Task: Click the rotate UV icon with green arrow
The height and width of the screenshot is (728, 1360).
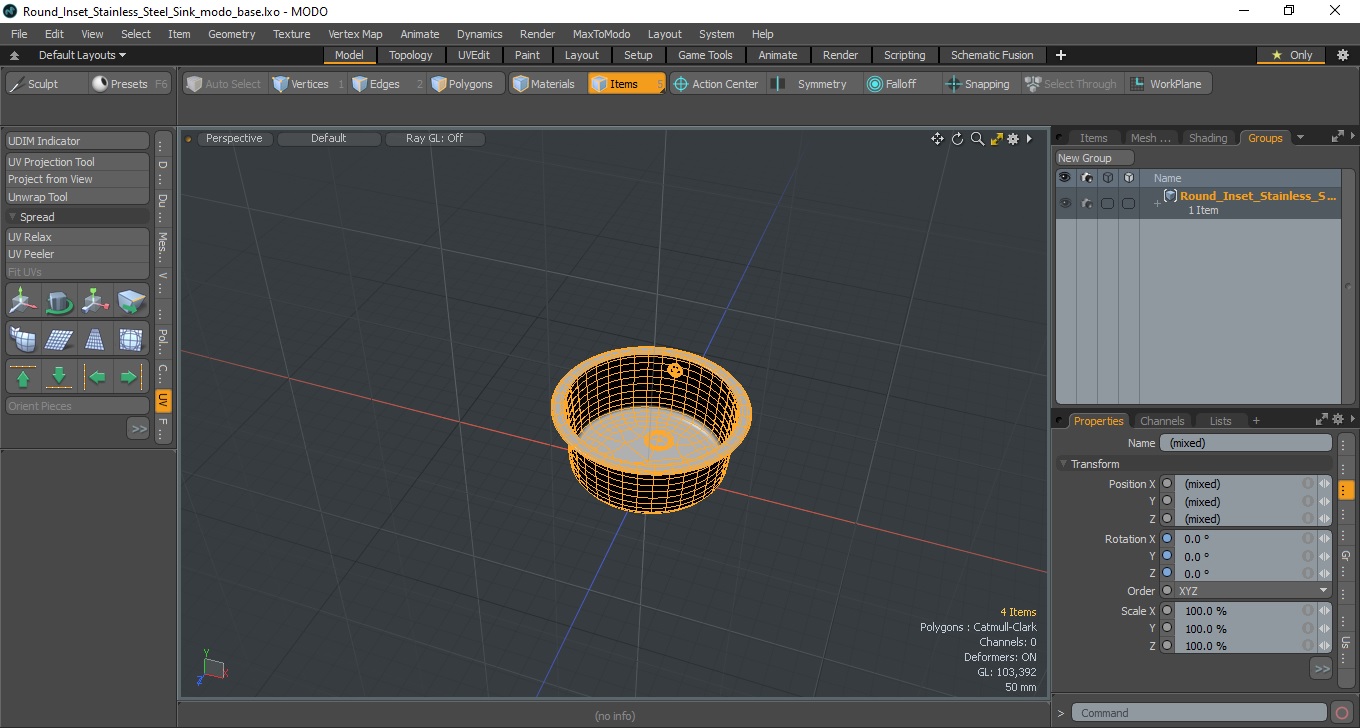Action: tap(59, 301)
